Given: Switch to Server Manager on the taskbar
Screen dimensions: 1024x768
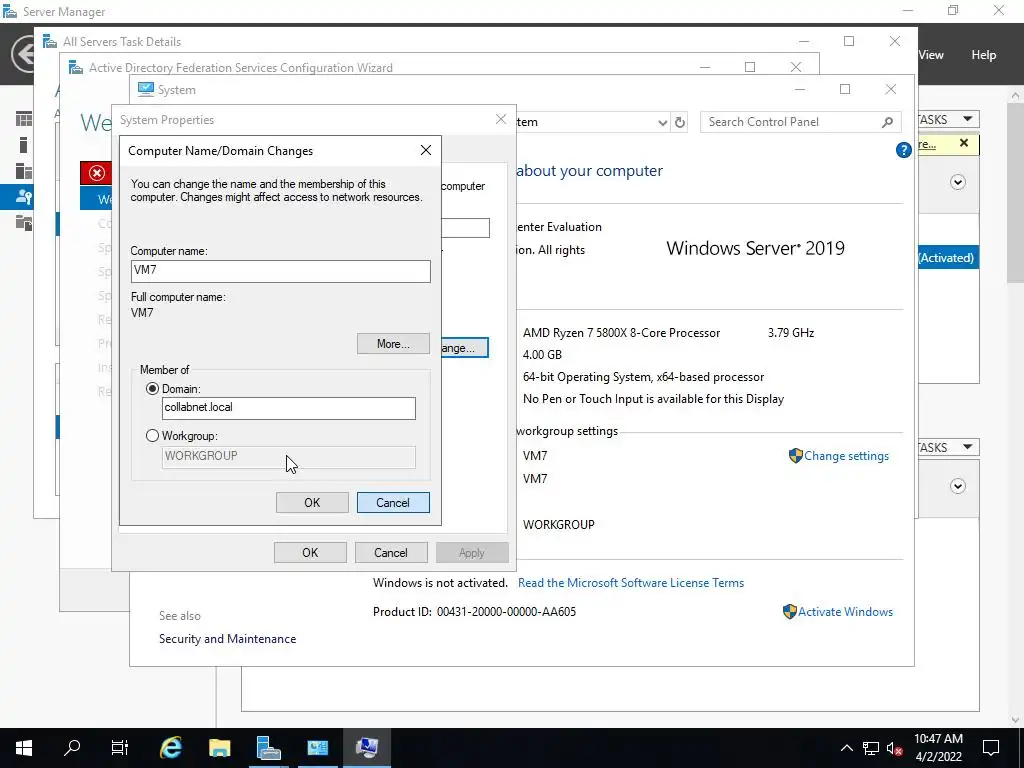Looking at the screenshot, I should pos(268,748).
